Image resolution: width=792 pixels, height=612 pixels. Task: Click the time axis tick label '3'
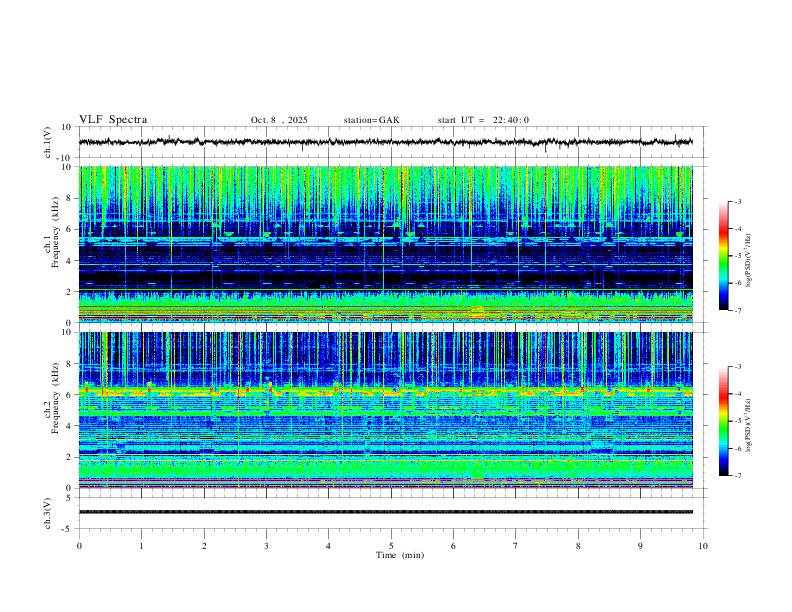[266, 546]
